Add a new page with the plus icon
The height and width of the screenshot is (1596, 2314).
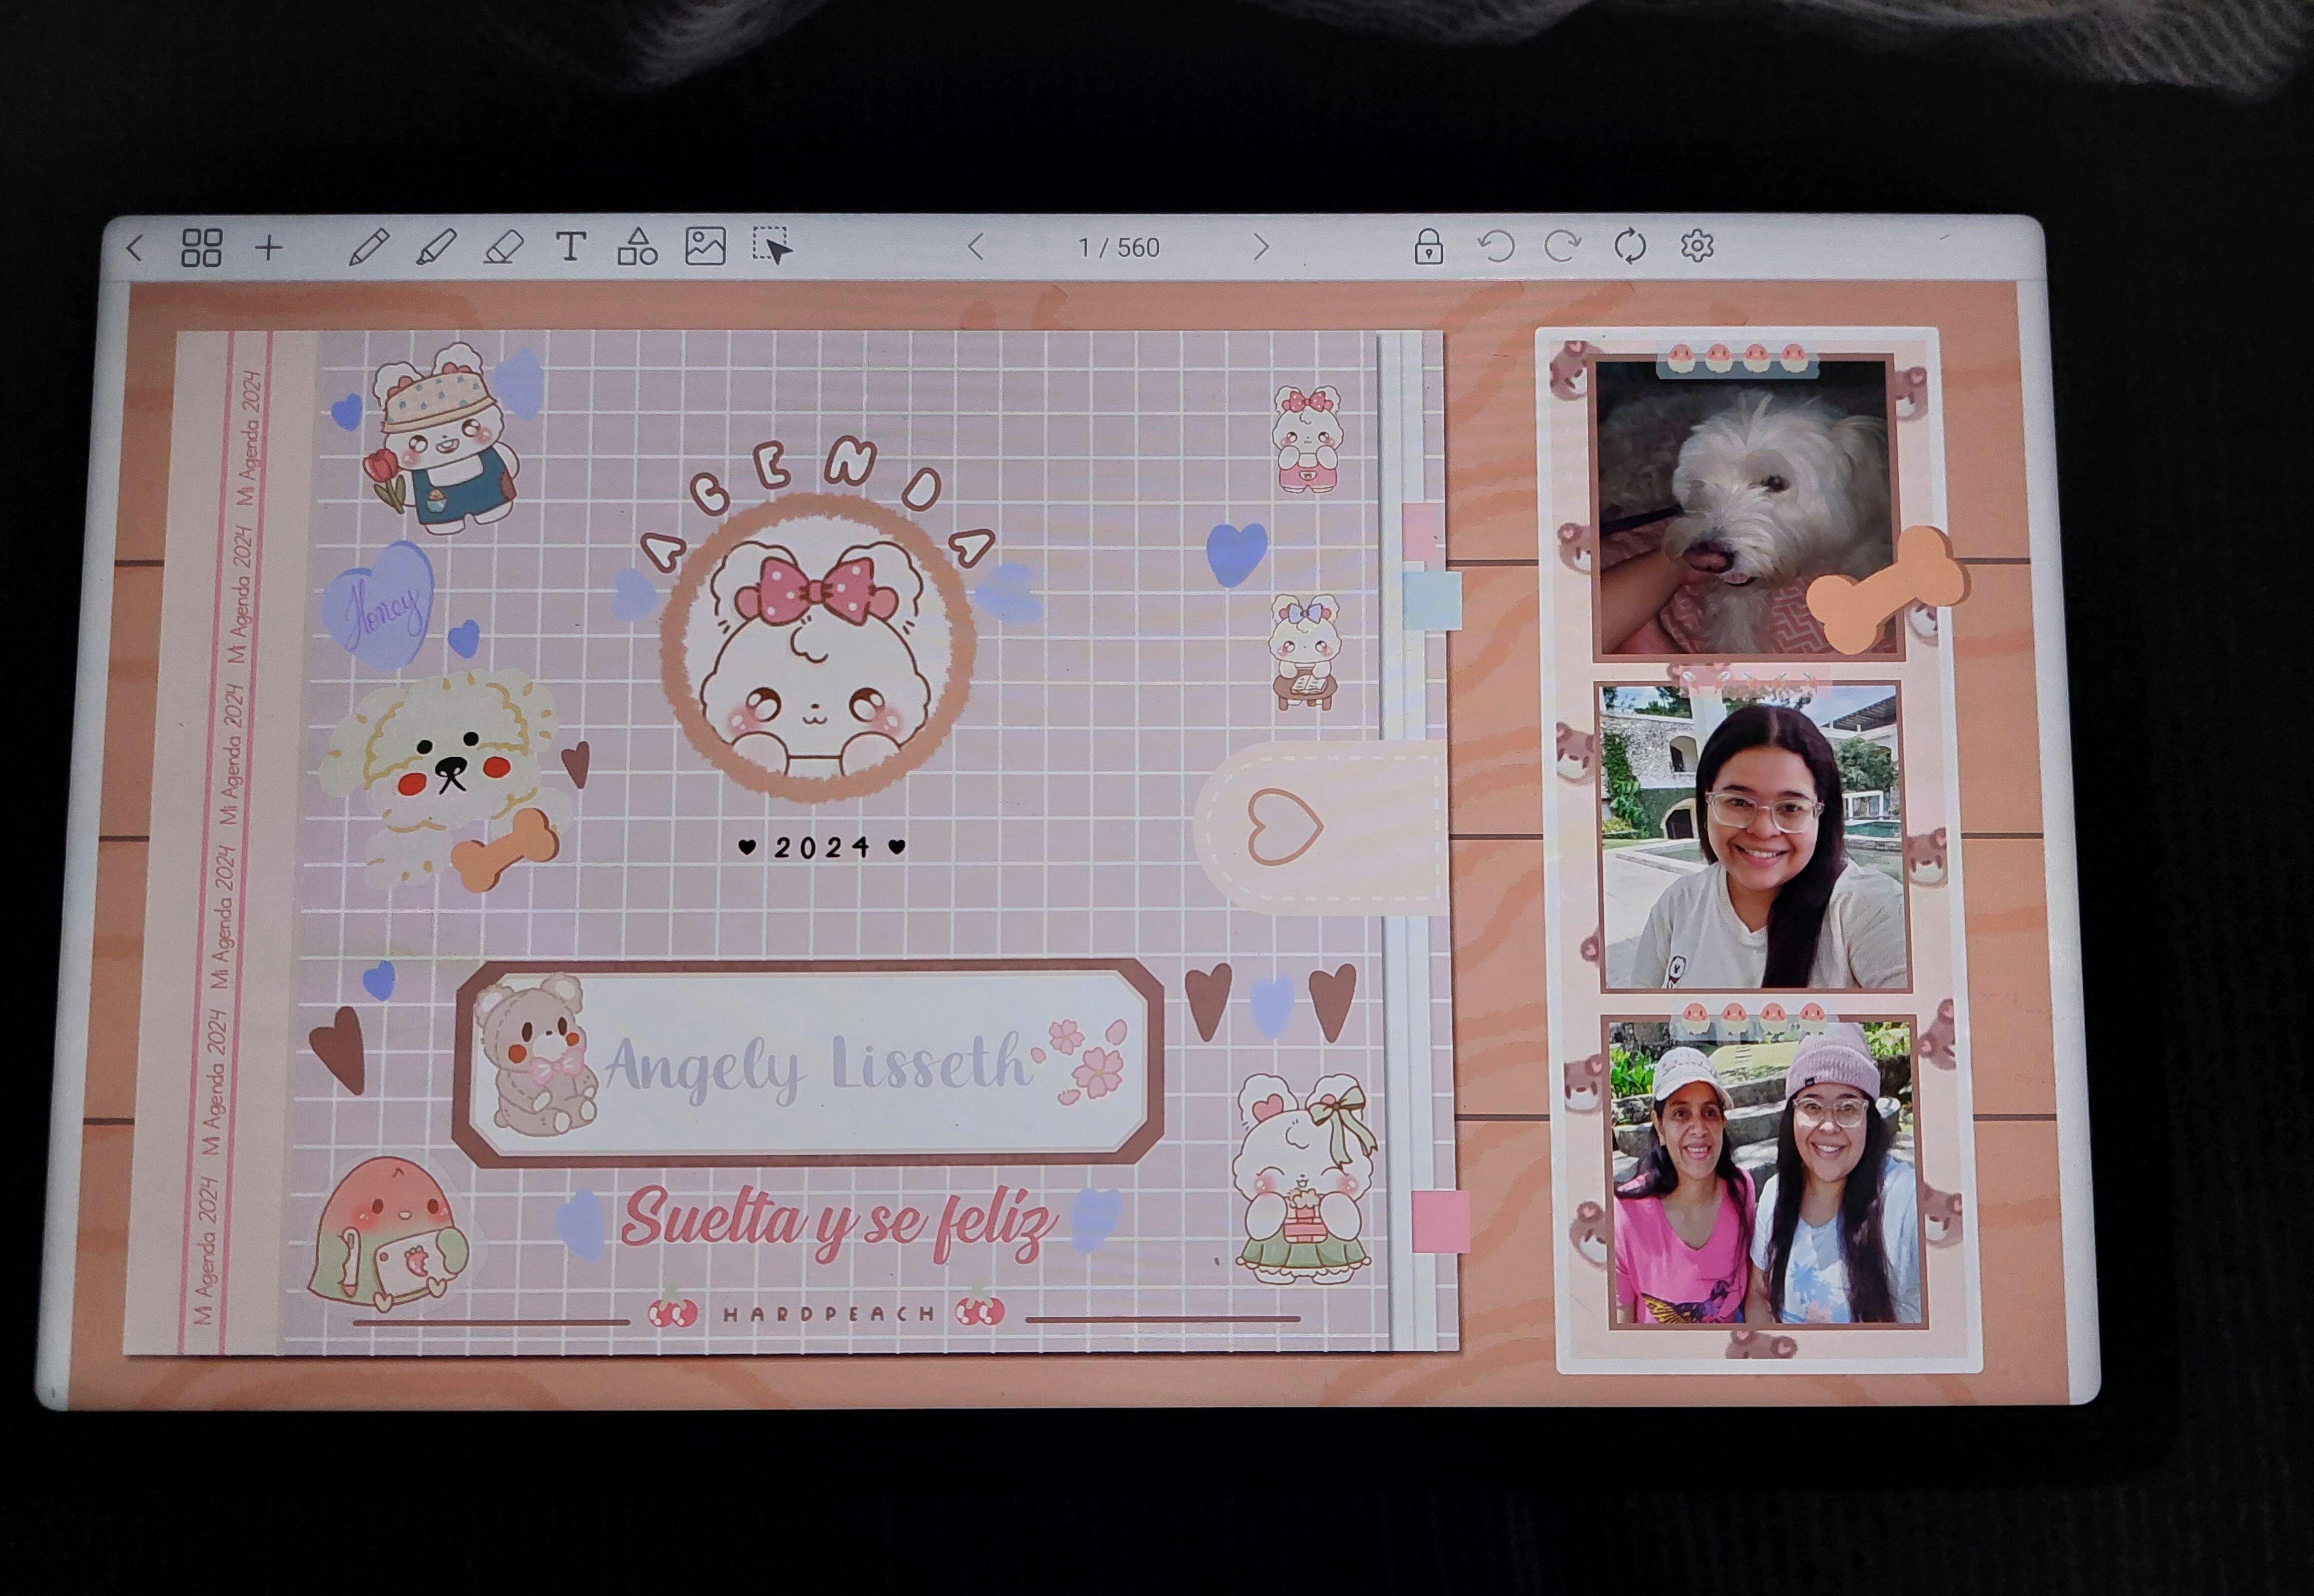[x=268, y=248]
